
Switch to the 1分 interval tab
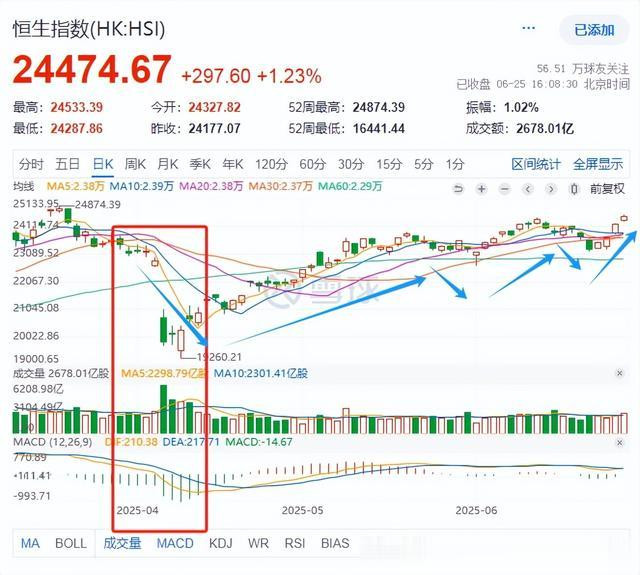(x=455, y=164)
